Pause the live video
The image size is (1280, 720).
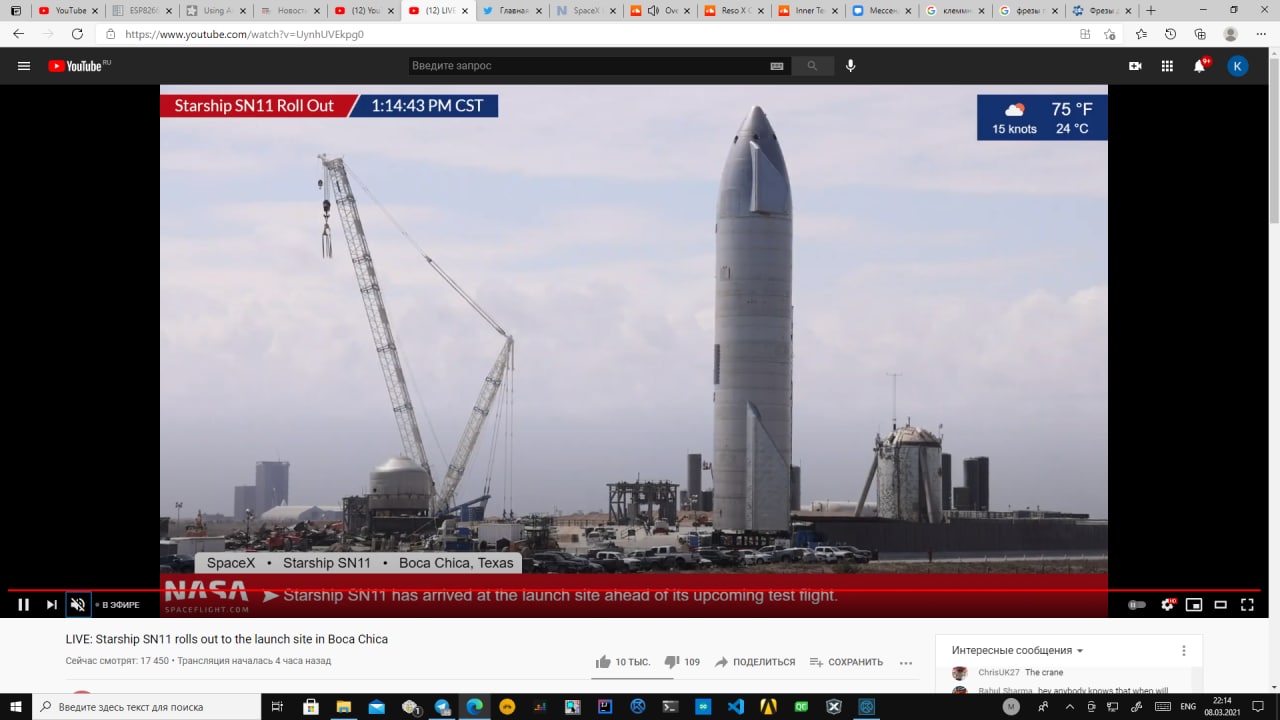pos(24,604)
